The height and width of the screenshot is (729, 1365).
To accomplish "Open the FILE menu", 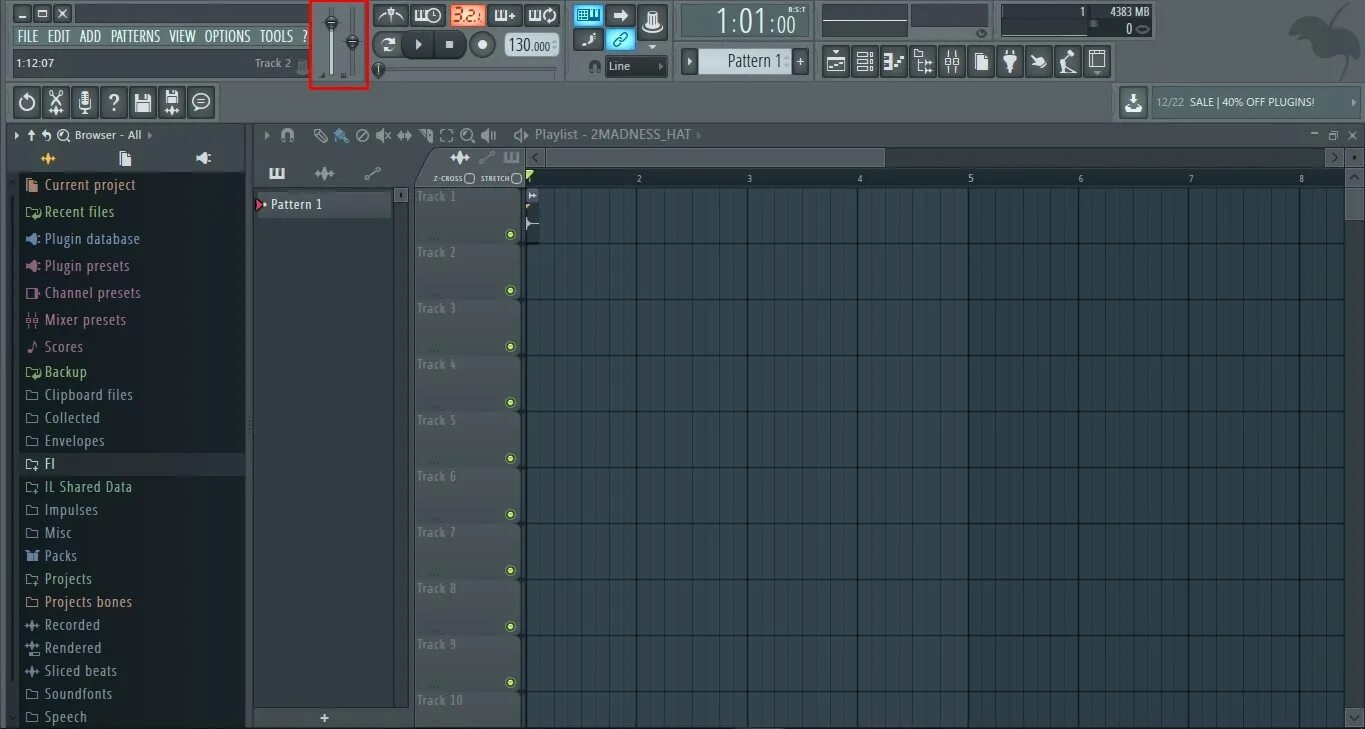I will [28, 36].
